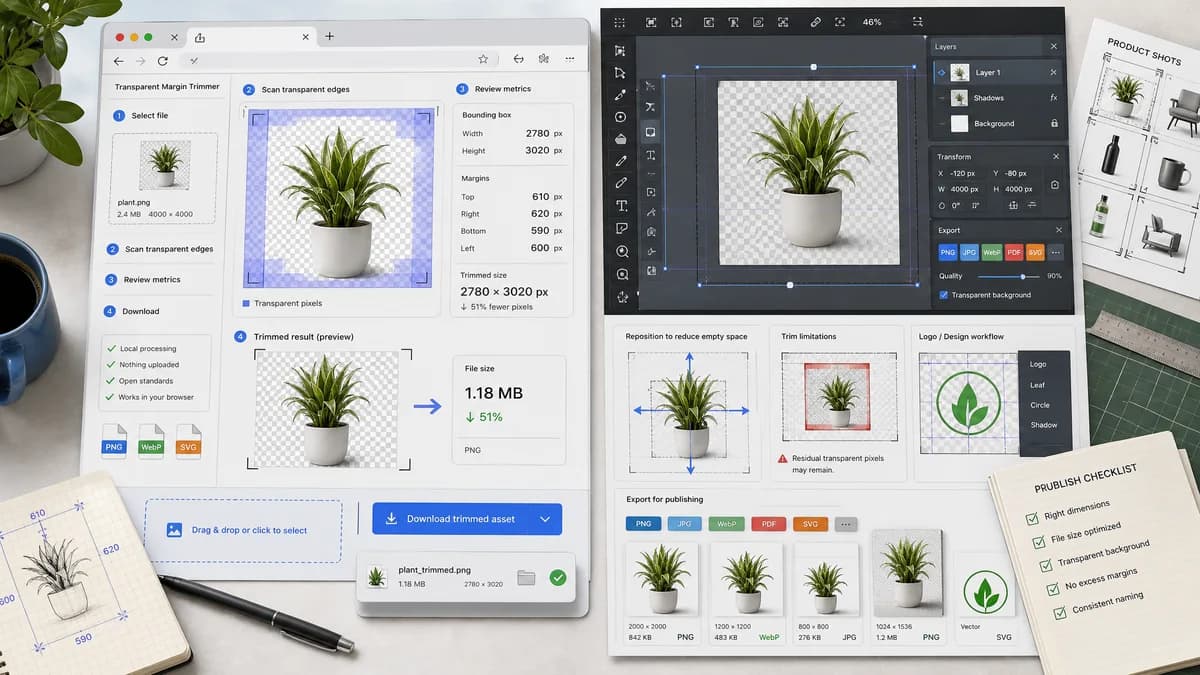Choose PDF in the editor Export panel

1014,252
